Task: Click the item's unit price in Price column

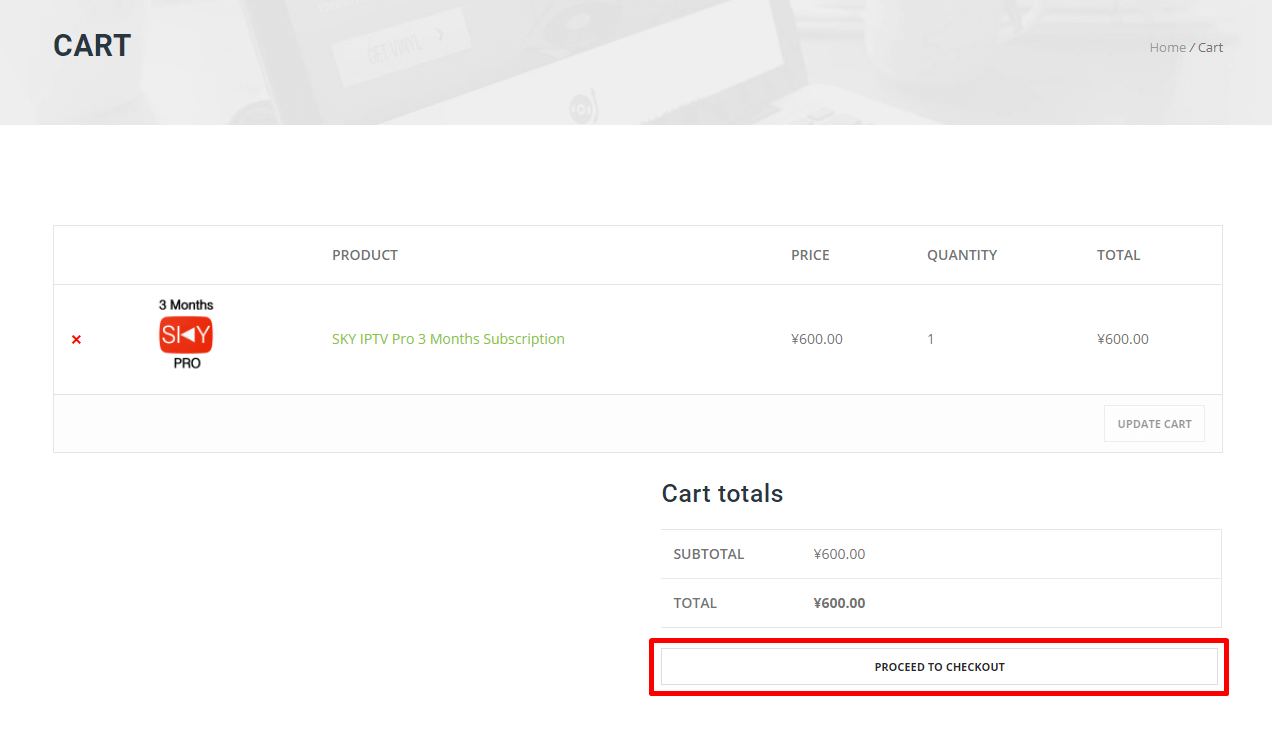Action: point(816,339)
